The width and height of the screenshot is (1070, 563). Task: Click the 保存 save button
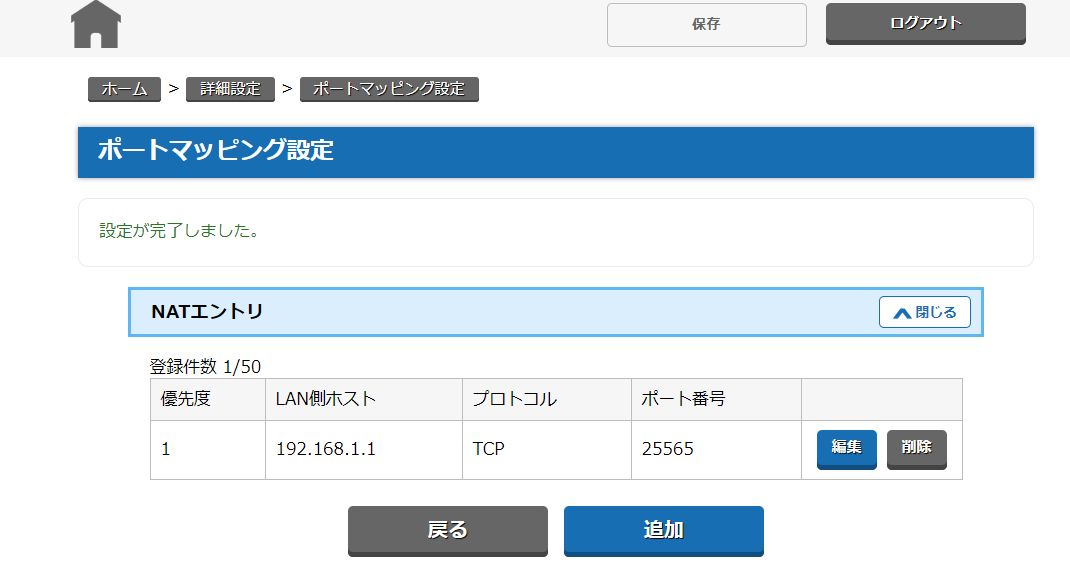point(706,25)
